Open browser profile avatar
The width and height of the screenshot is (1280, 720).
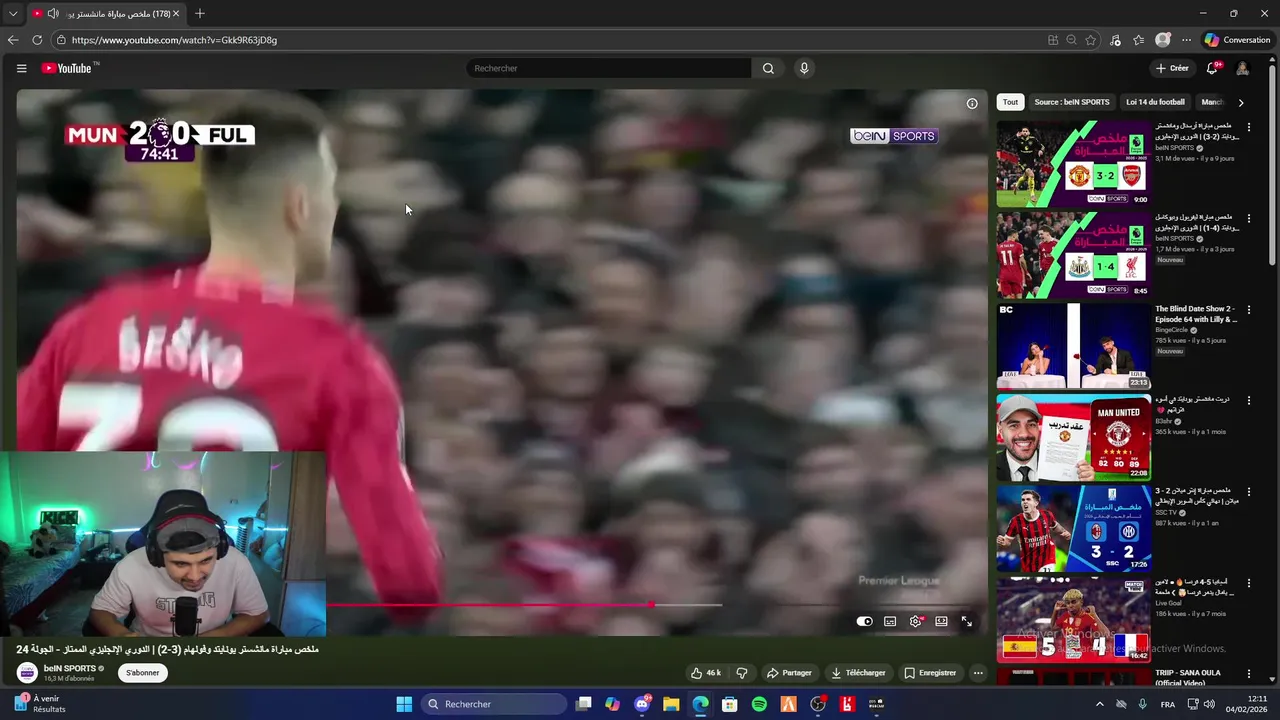(1162, 40)
